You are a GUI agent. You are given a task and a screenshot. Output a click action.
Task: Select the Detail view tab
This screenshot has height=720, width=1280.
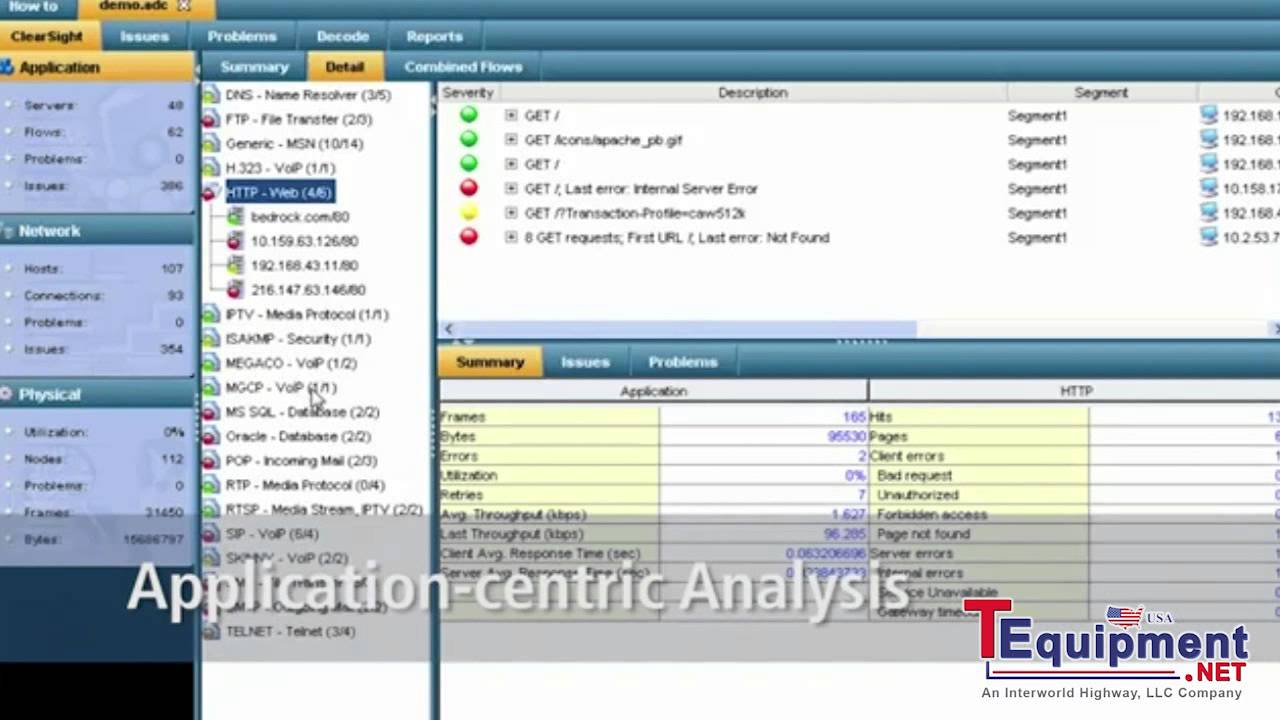pyautogui.click(x=344, y=67)
